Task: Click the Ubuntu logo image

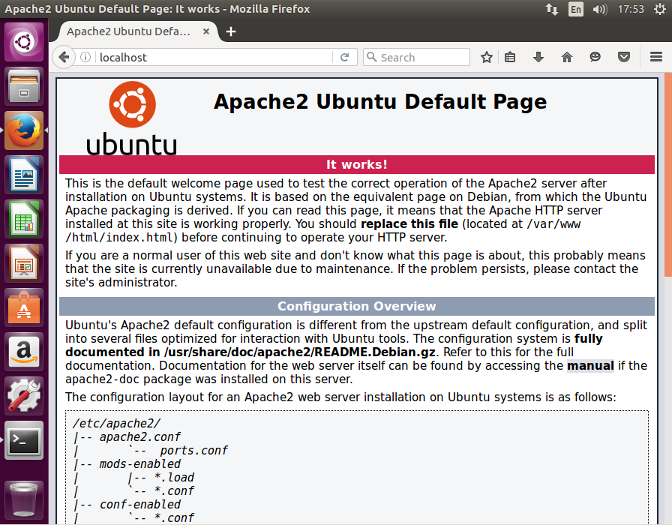Action: coord(132,118)
